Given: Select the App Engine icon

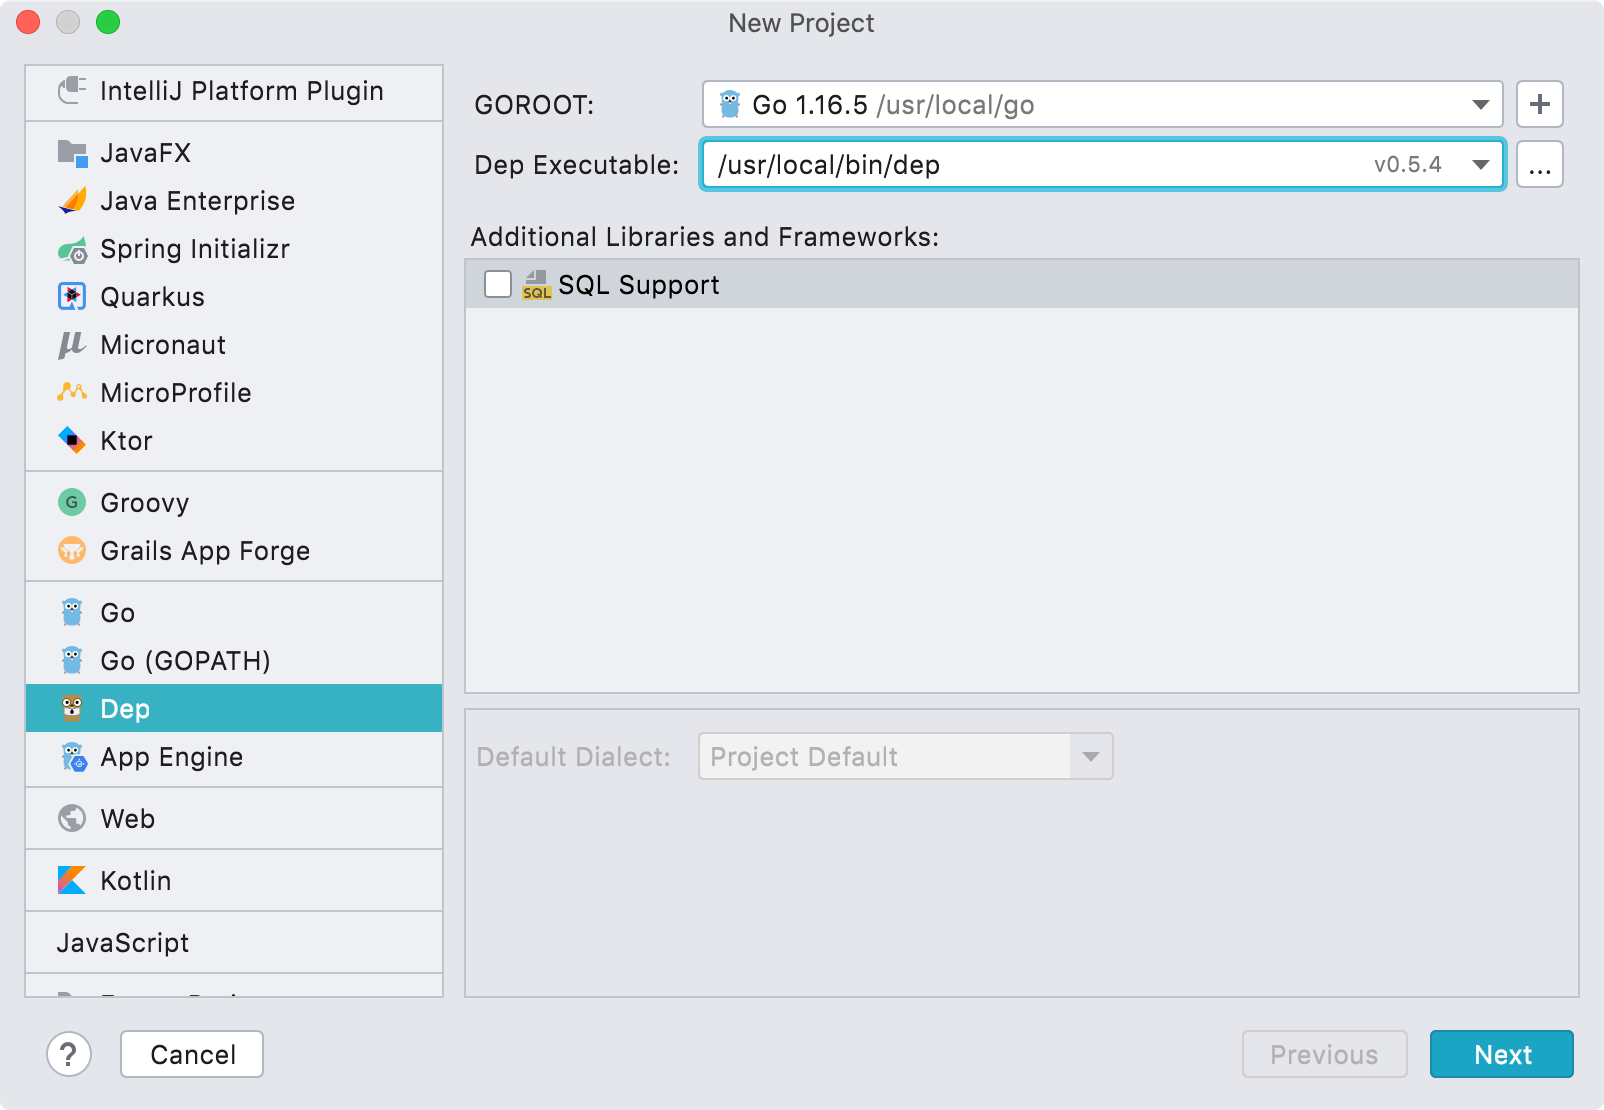Looking at the screenshot, I should 71,757.
